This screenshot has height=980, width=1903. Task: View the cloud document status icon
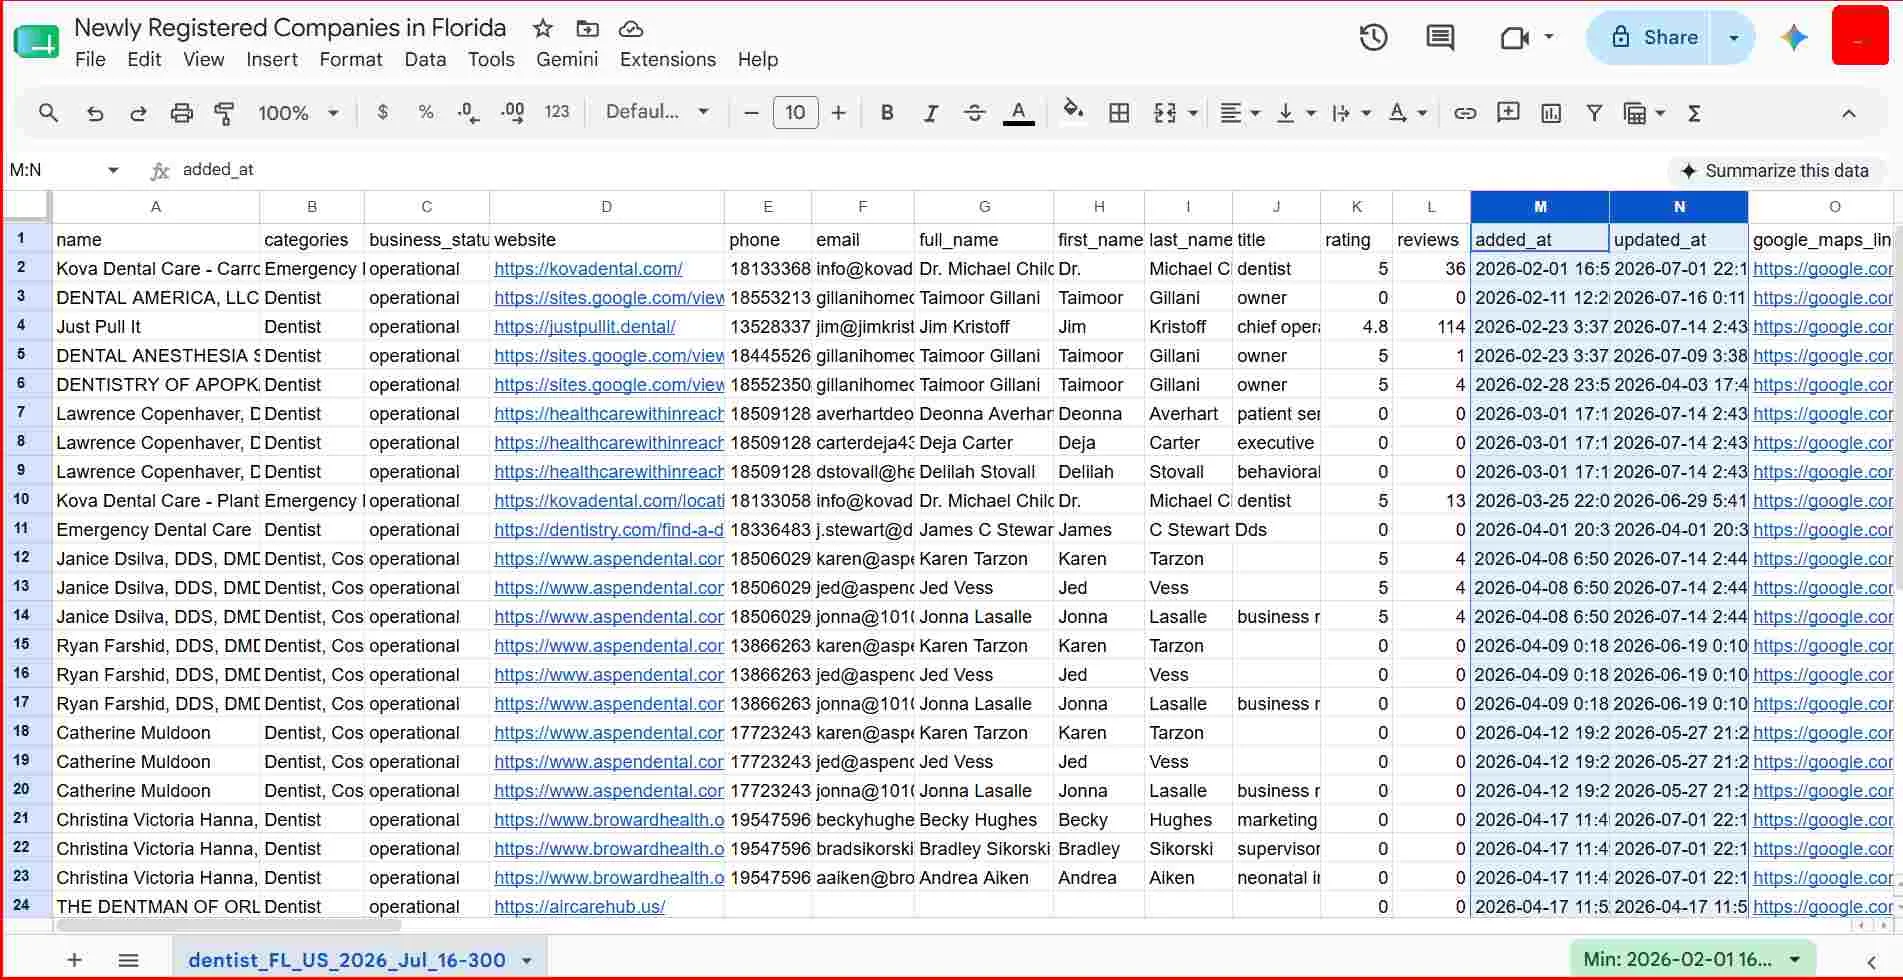[631, 28]
